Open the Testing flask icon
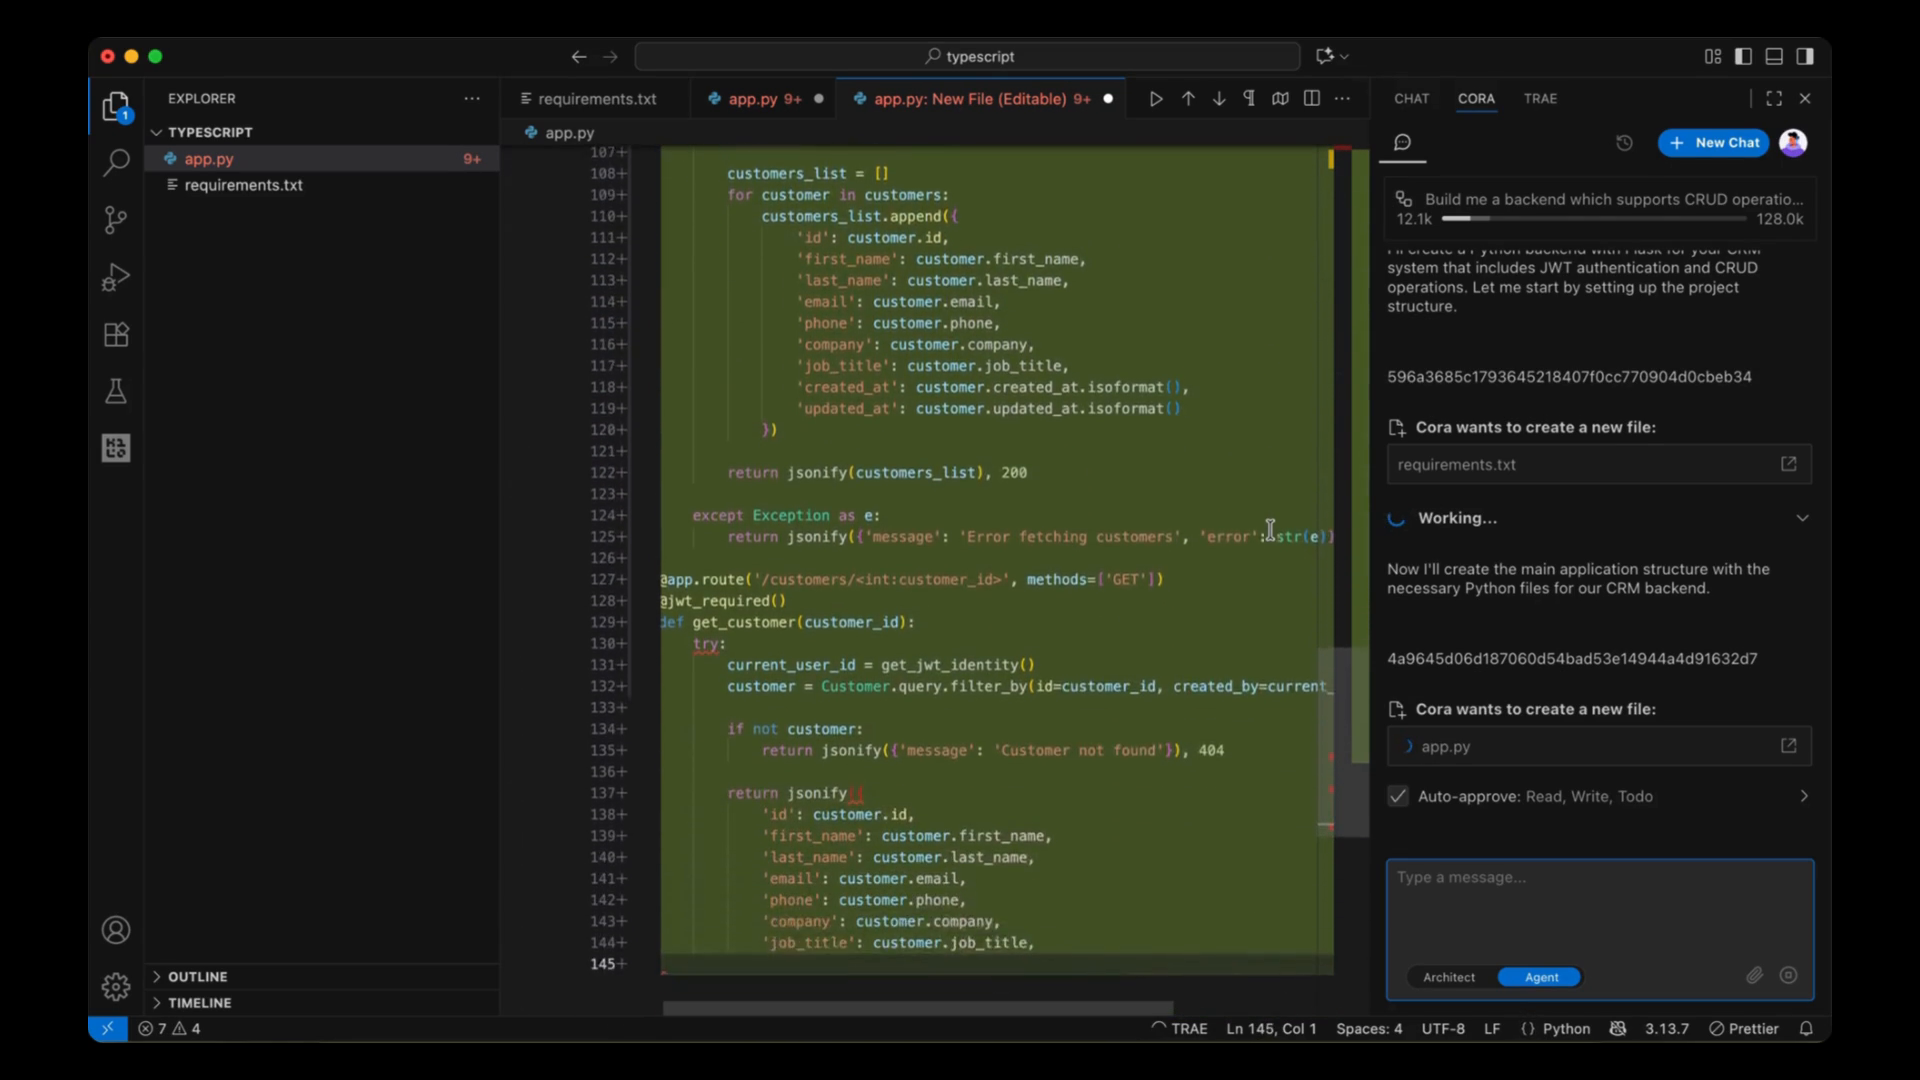Viewport: 1920px width, 1080px height. pyautogui.click(x=116, y=391)
